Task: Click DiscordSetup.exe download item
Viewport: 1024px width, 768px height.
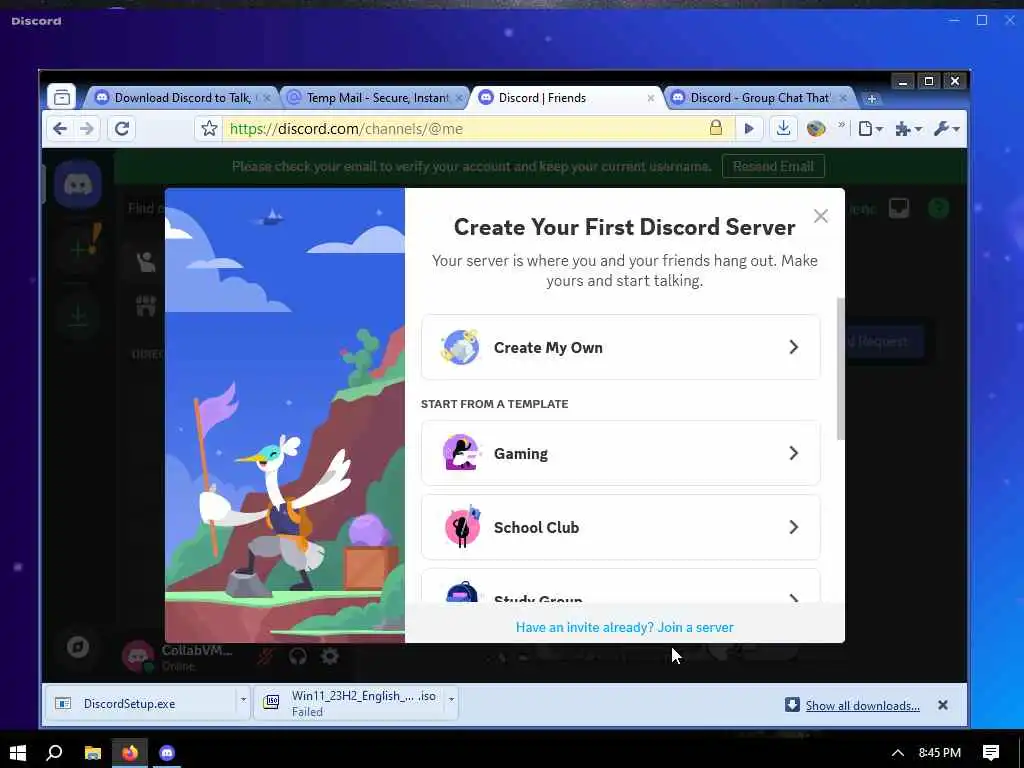Action: (142, 703)
